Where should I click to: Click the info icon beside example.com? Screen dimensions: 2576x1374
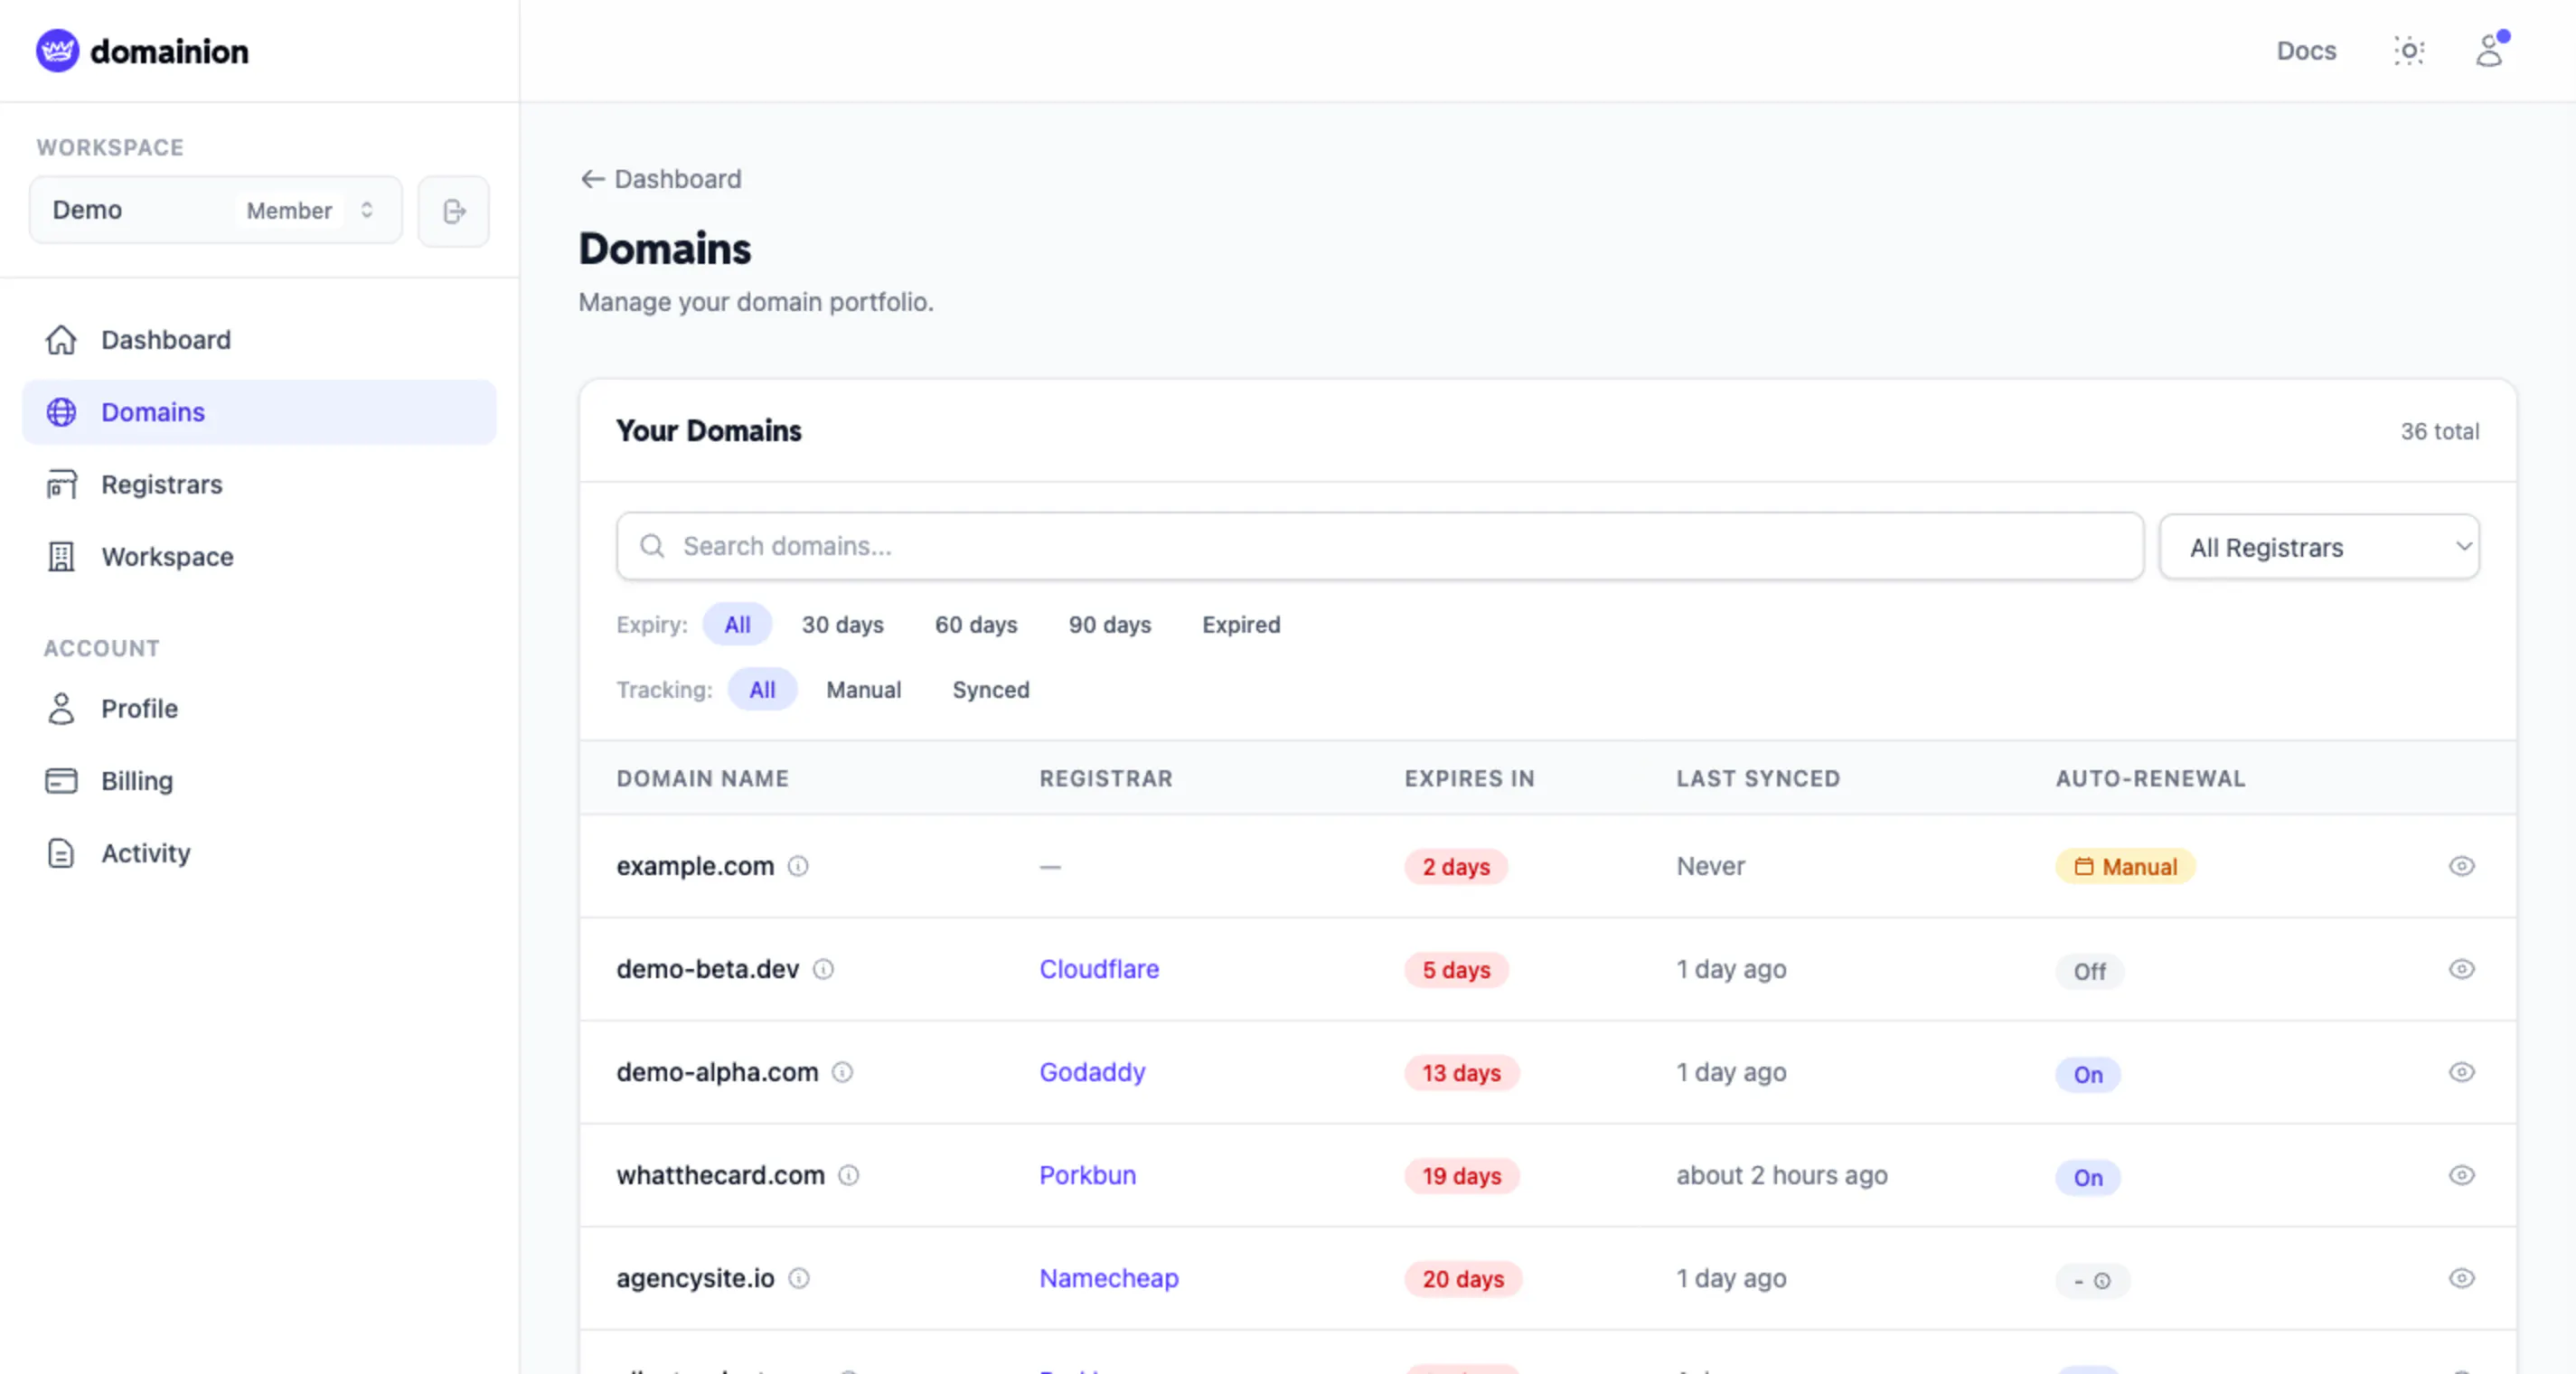798,866
